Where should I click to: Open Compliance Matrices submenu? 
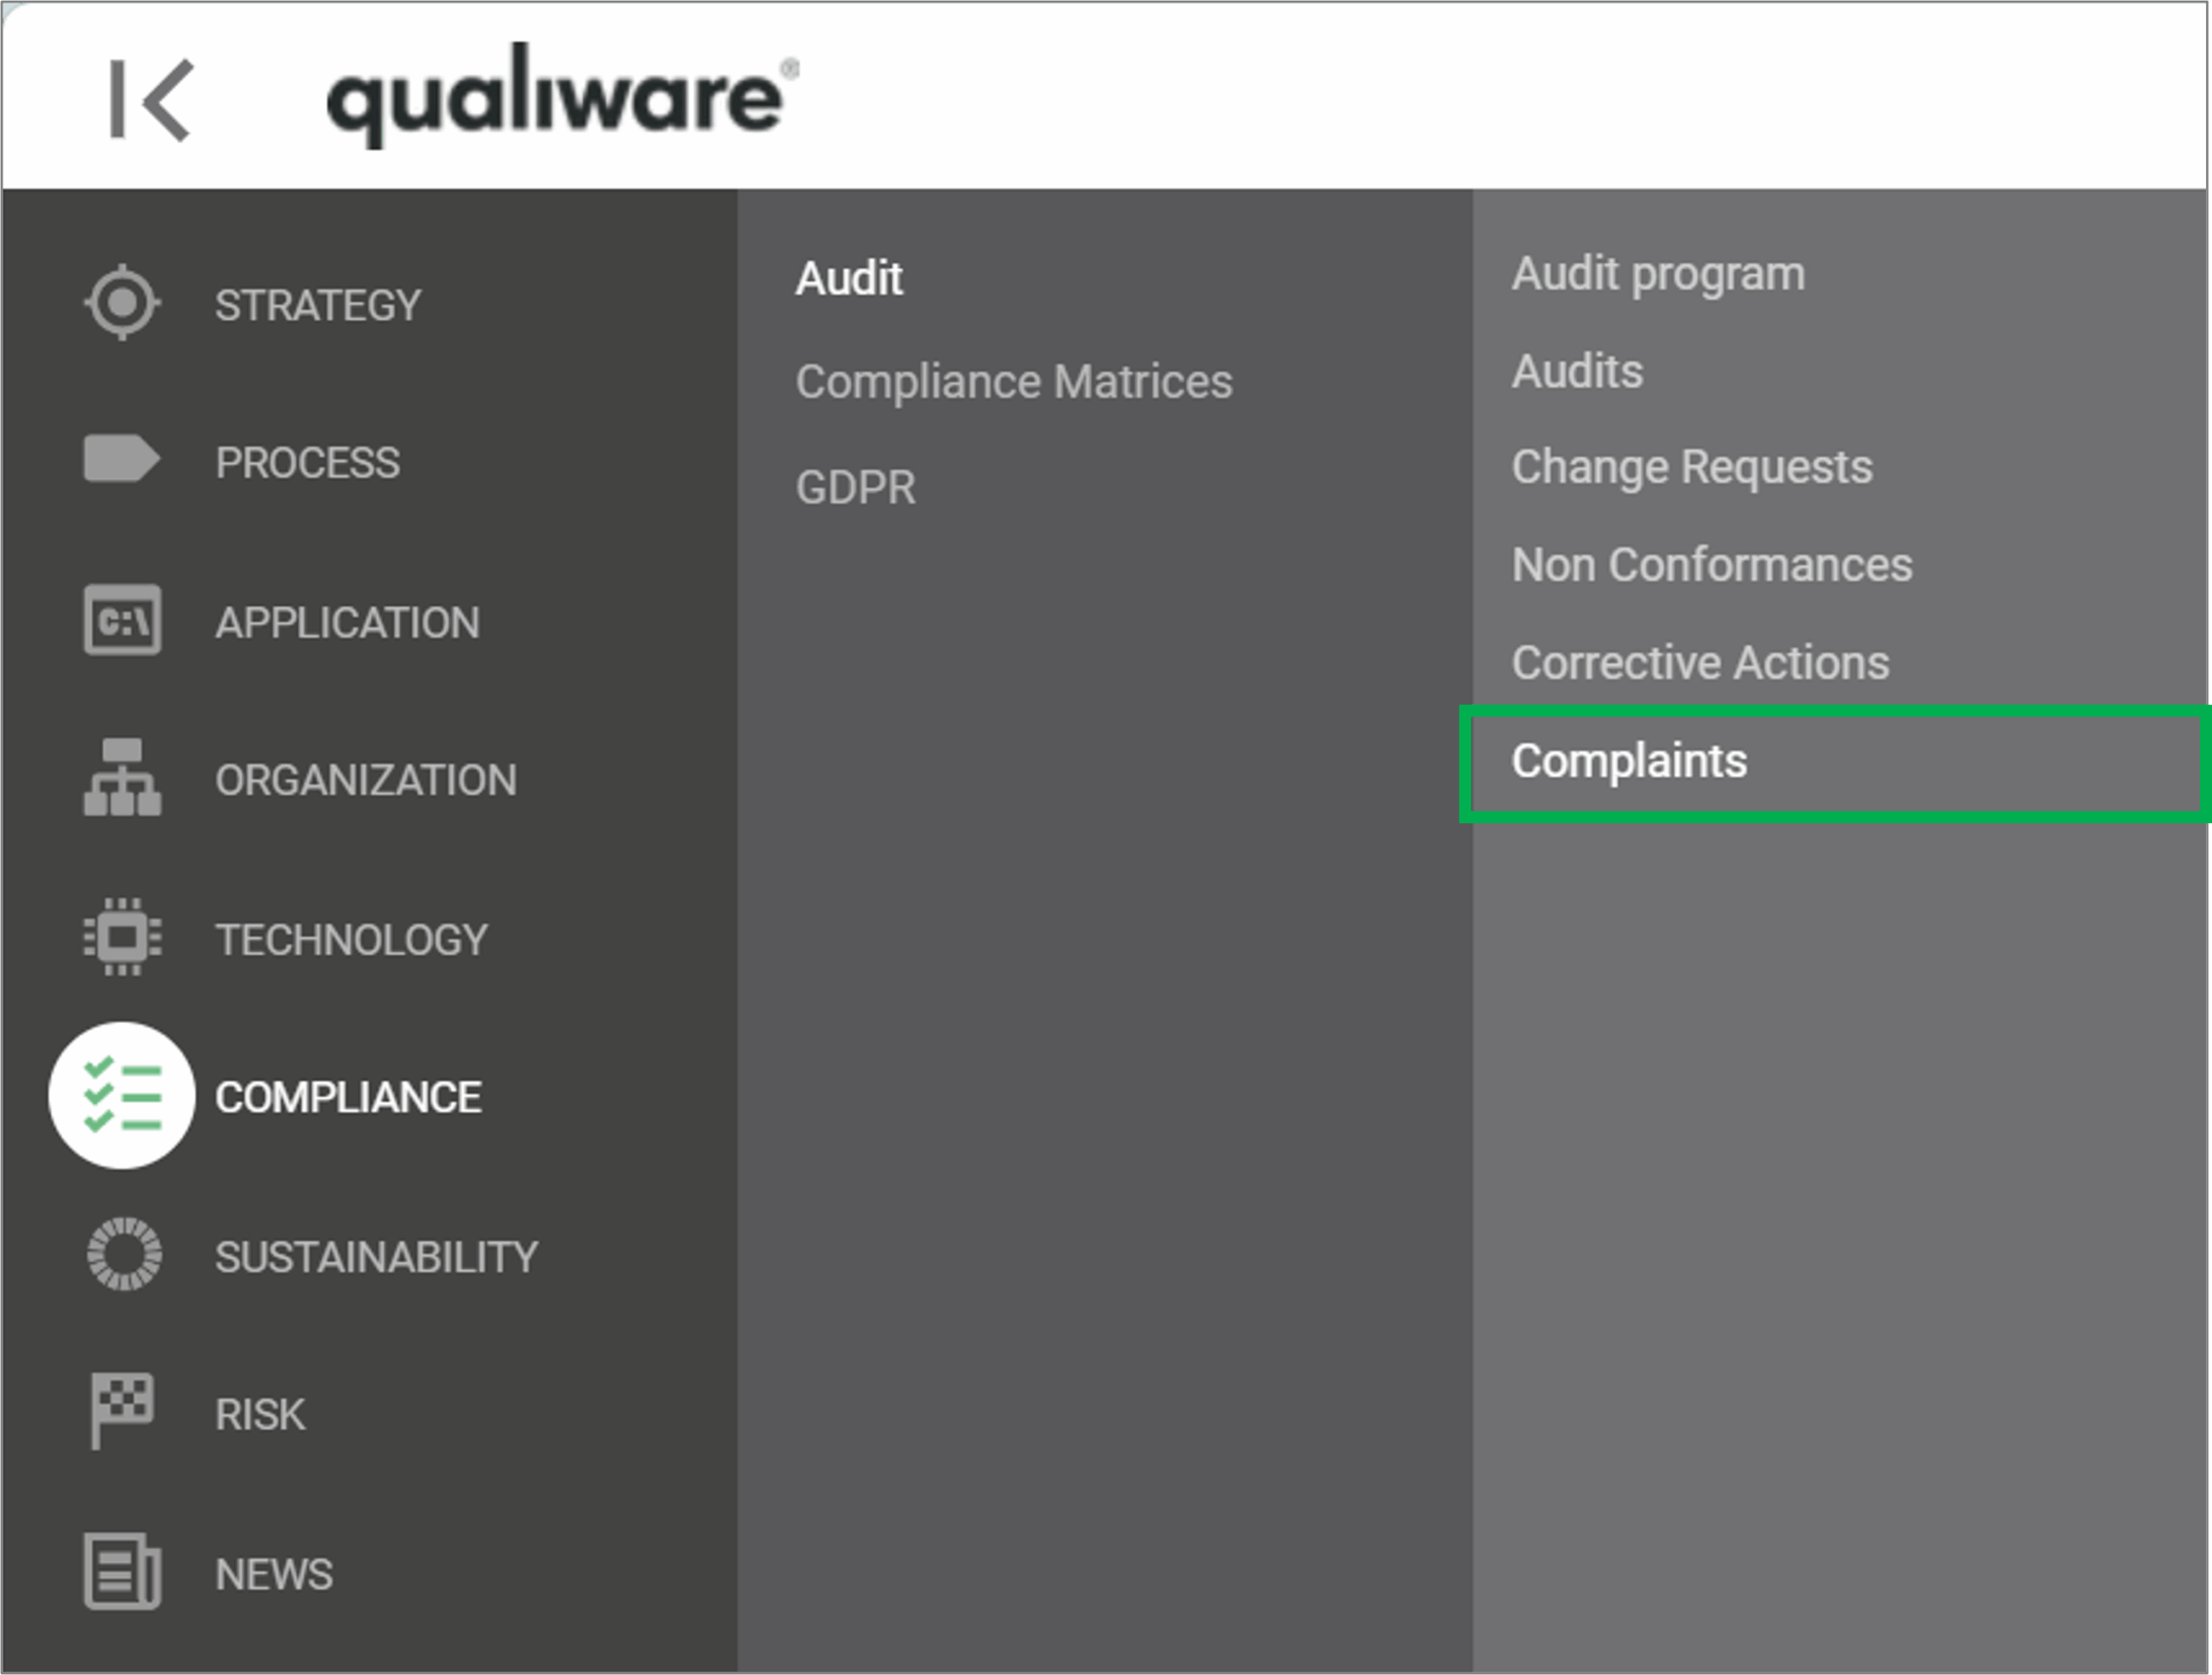pyautogui.click(x=1013, y=382)
